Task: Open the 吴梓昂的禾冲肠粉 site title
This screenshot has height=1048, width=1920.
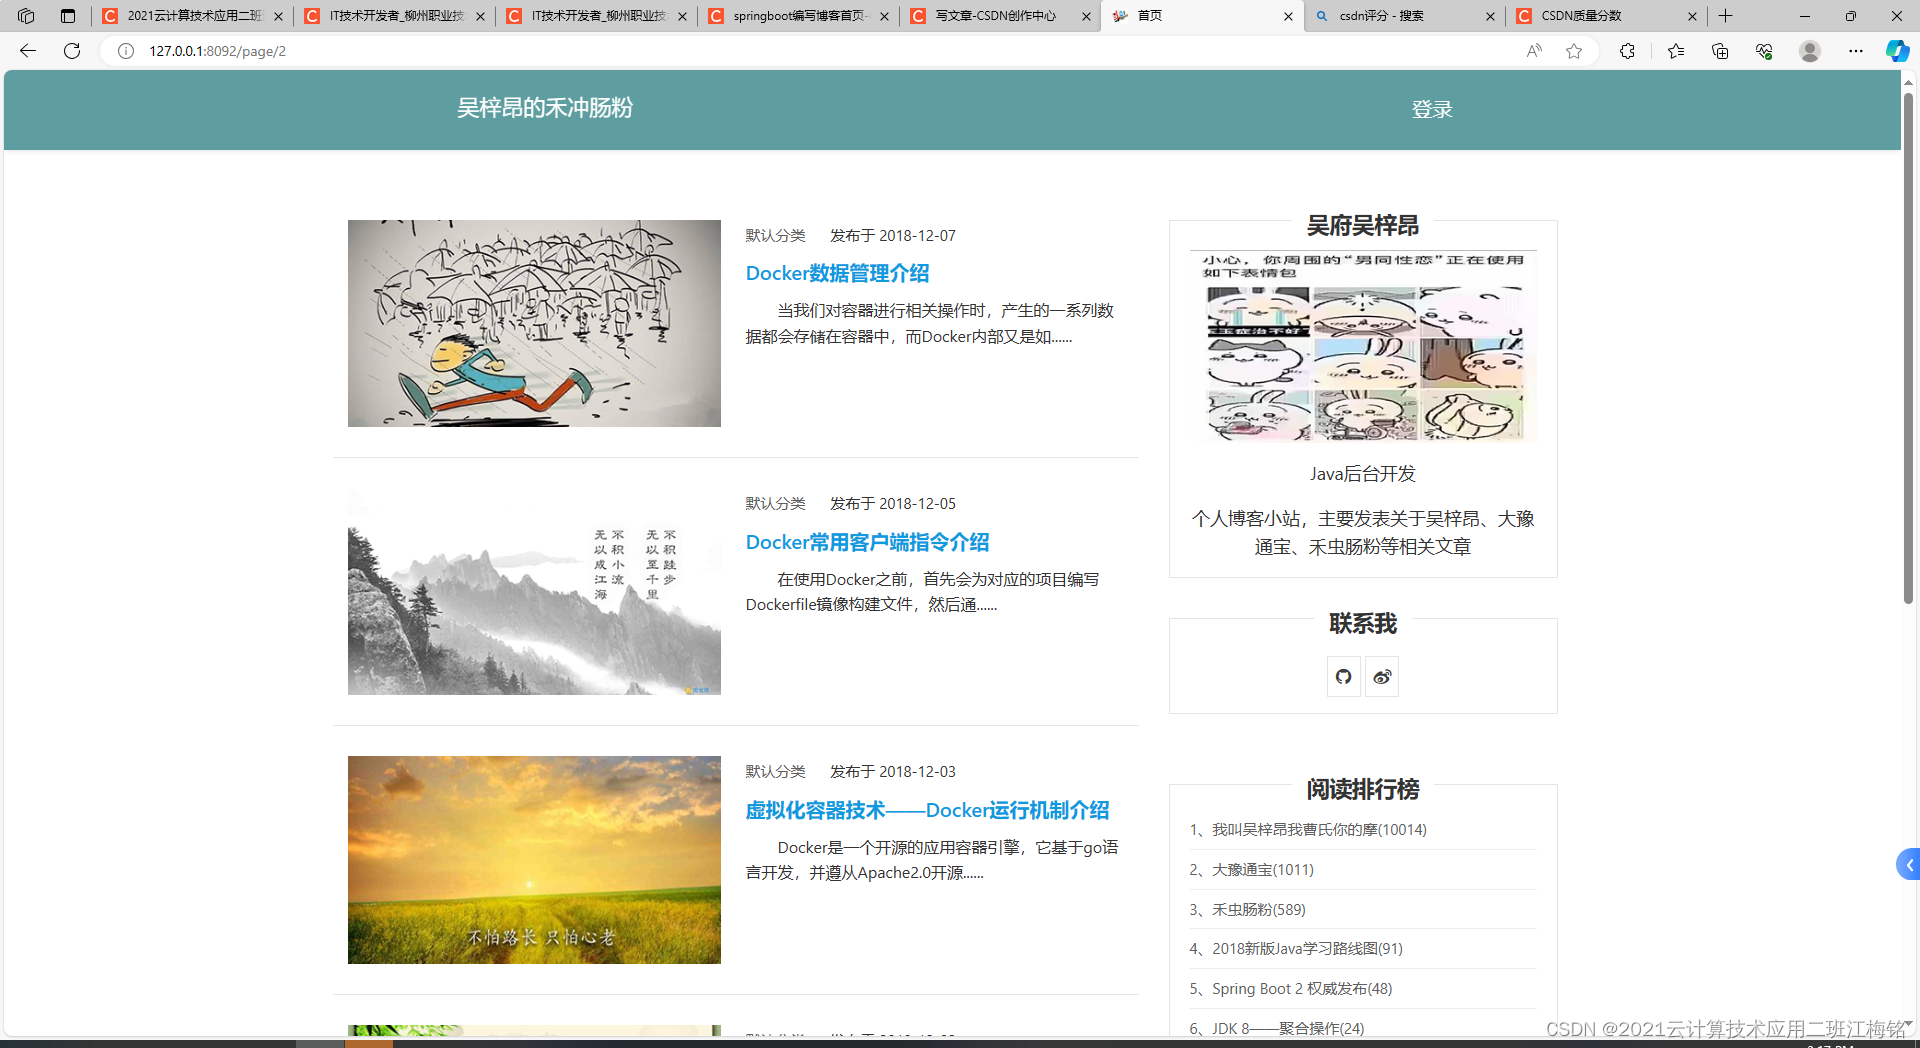Action: 545,108
